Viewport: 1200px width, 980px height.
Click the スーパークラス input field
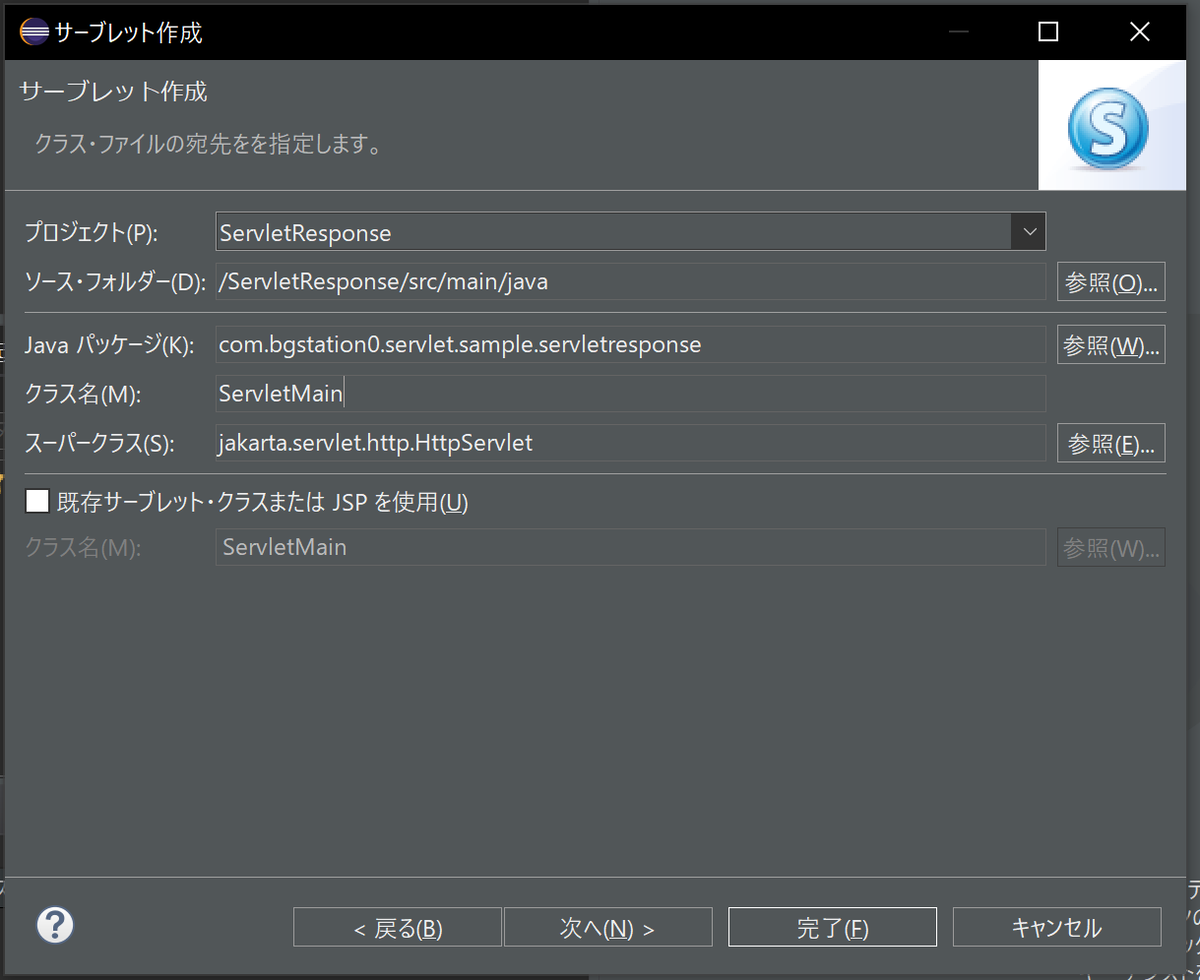(630, 443)
